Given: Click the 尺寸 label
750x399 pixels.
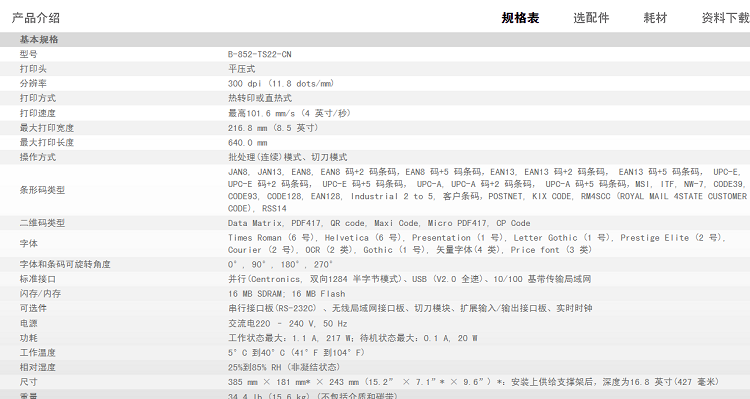Looking at the screenshot, I should [29, 382].
